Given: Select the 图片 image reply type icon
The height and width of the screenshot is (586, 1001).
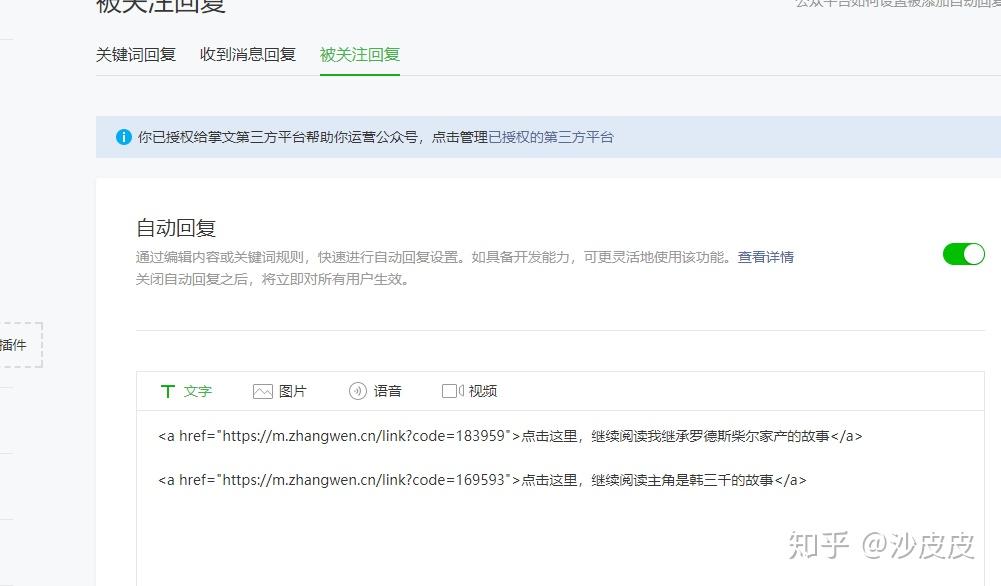Looking at the screenshot, I should pyautogui.click(x=293, y=391).
